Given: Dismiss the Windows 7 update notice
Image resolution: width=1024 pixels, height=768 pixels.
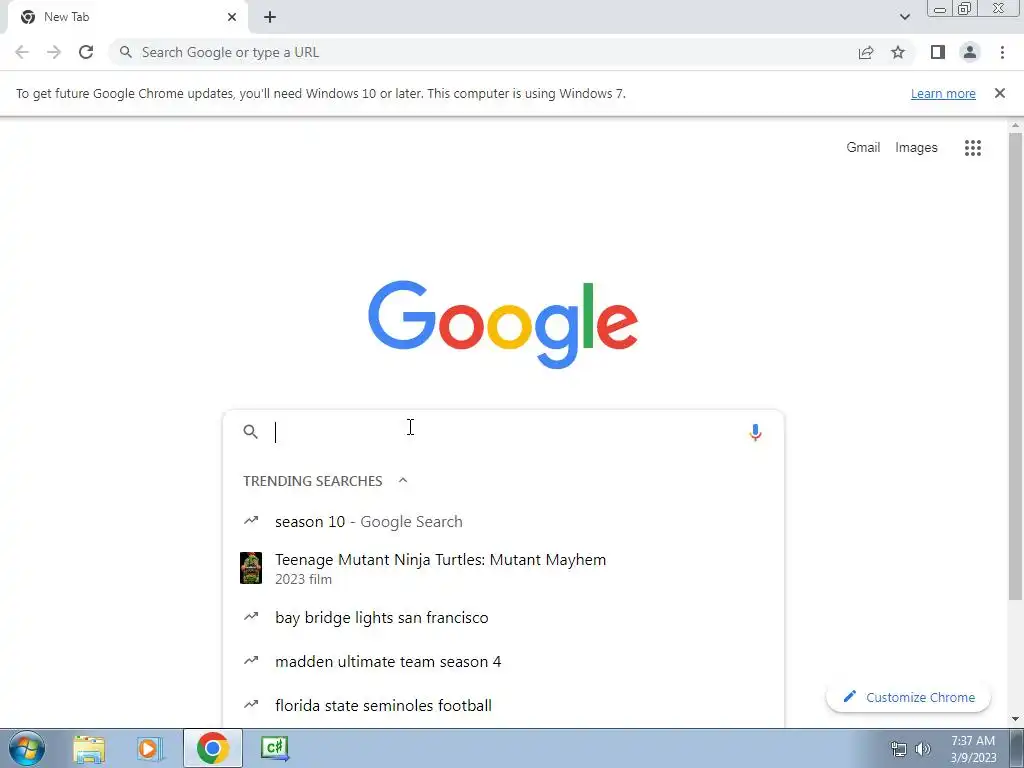Looking at the screenshot, I should coord(999,93).
